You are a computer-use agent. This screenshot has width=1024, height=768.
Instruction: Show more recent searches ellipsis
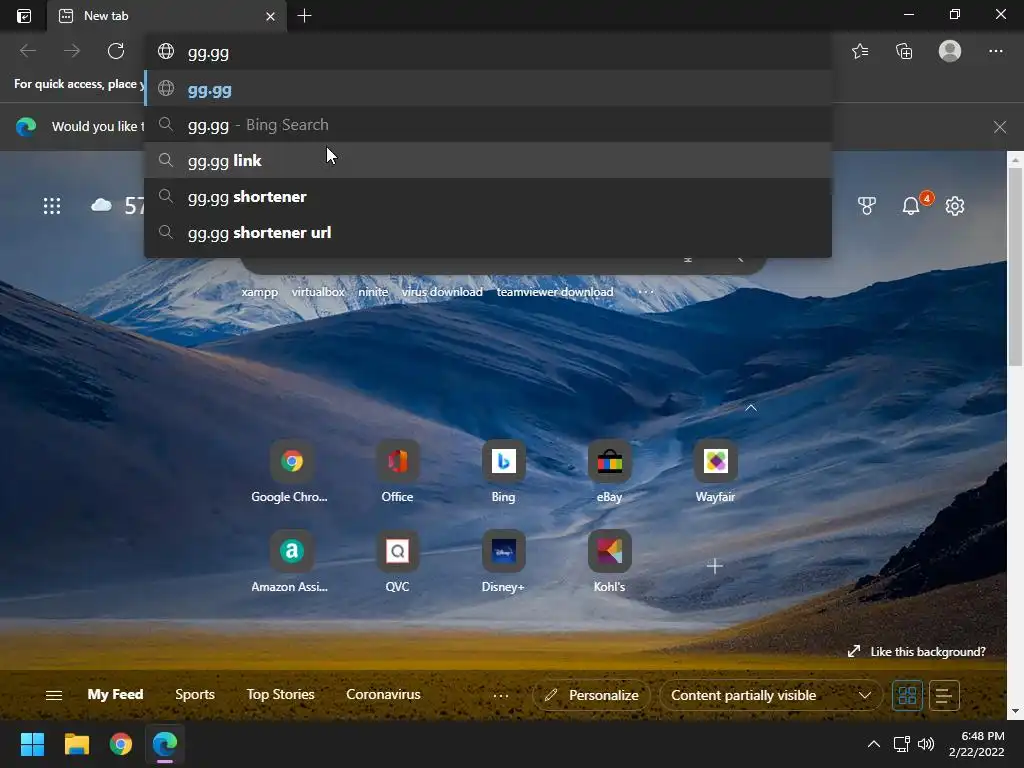coord(645,292)
